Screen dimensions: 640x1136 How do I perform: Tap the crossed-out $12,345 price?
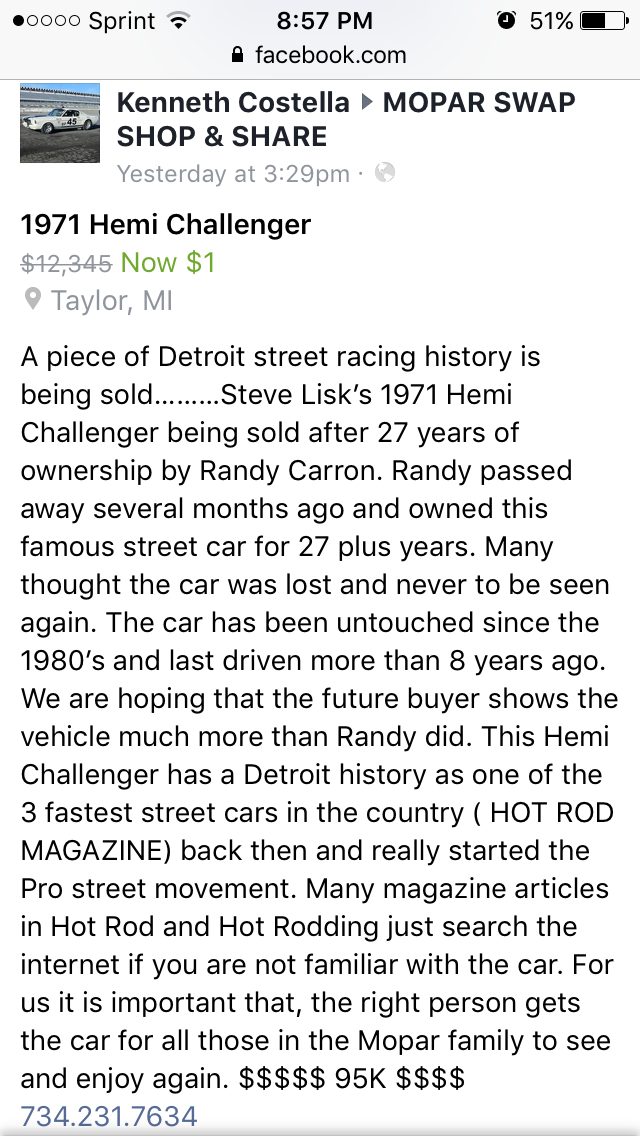tap(66, 263)
